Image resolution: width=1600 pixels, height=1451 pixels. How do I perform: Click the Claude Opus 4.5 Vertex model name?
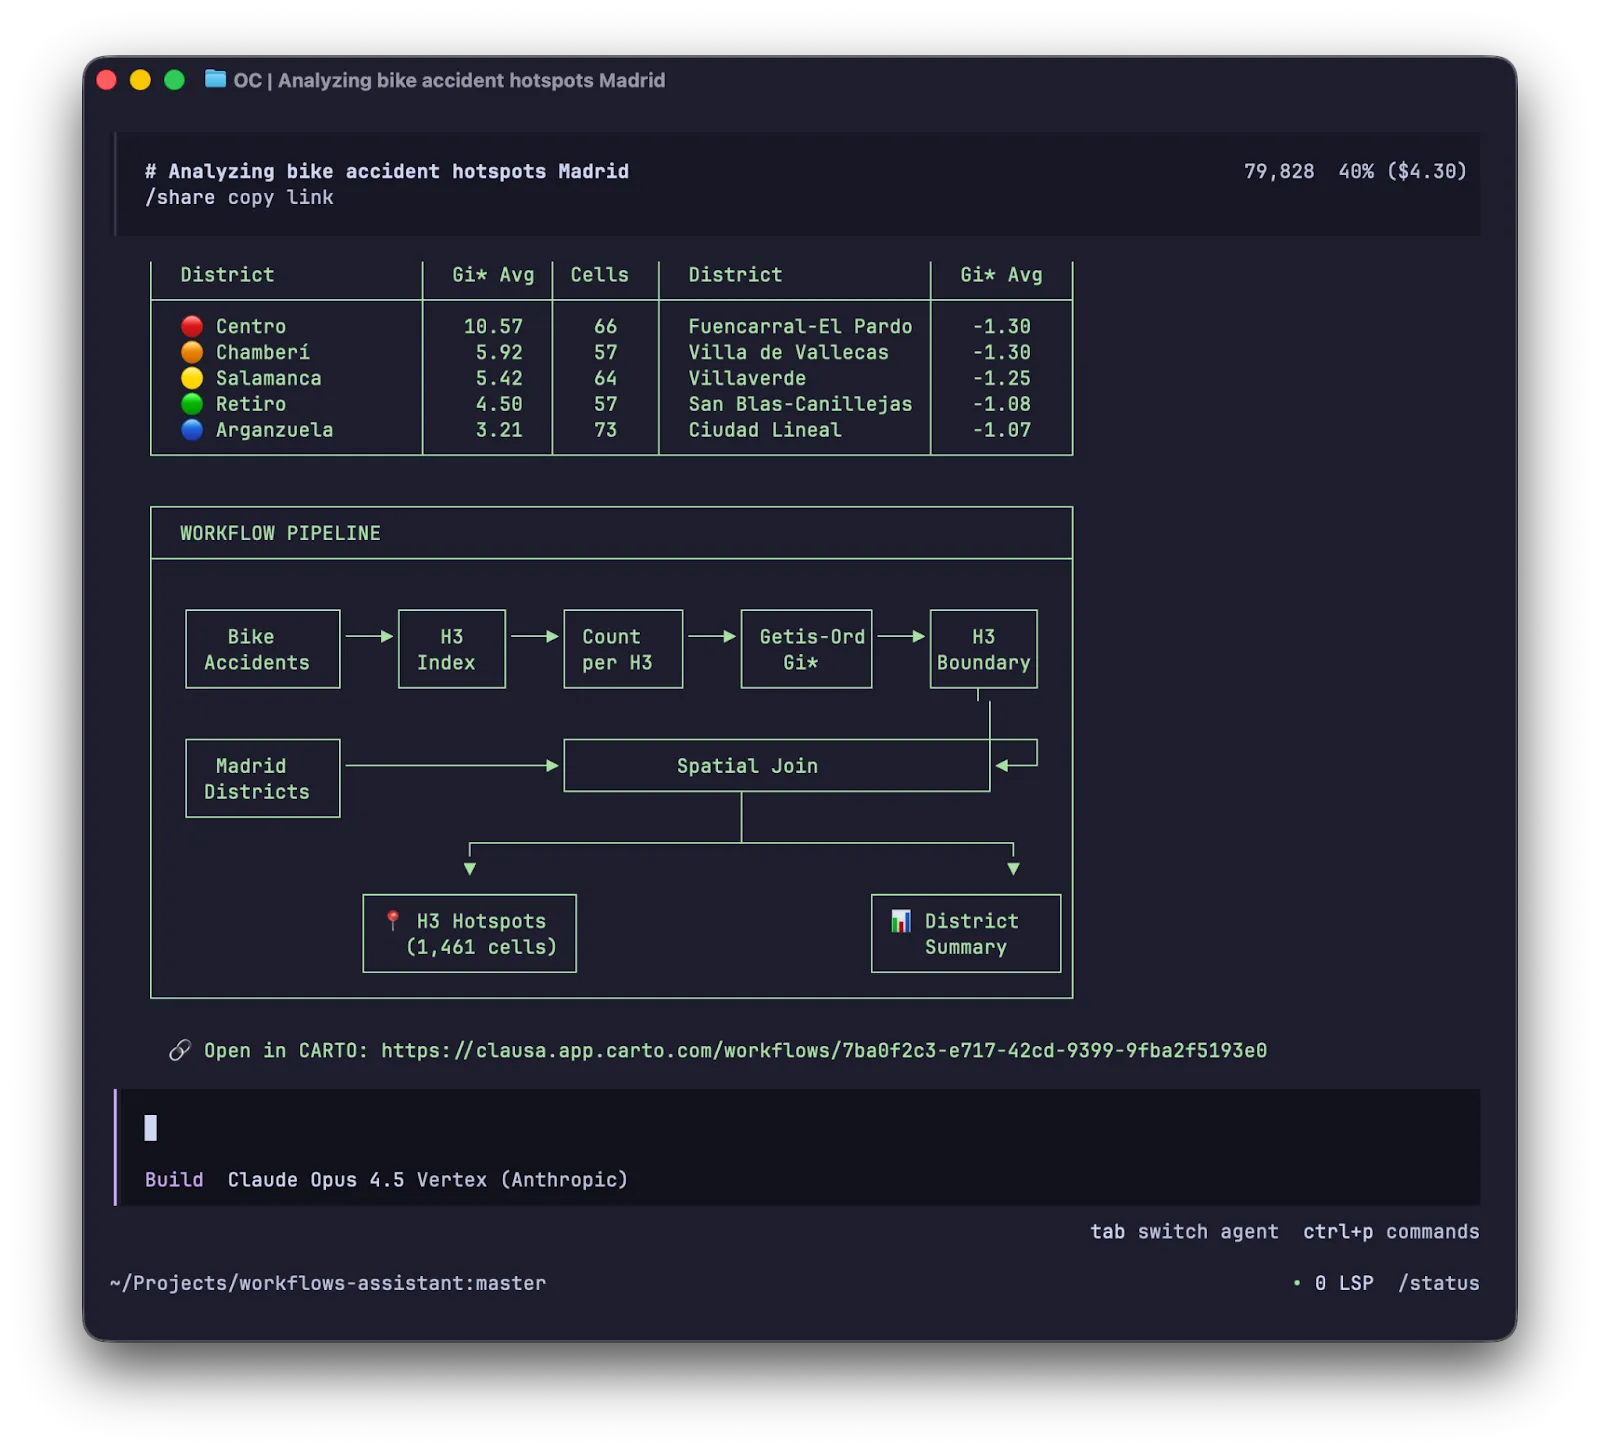pos(427,1180)
